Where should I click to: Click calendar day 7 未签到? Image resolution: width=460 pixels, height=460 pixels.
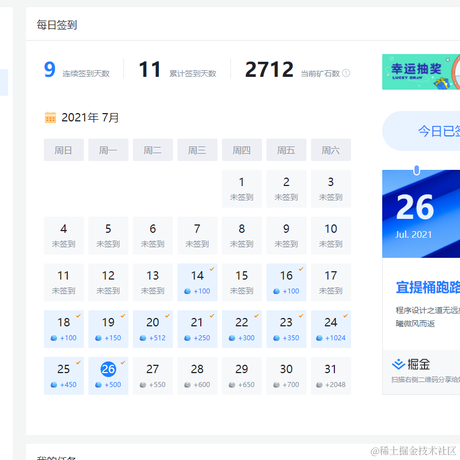pyautogui.click(x=197, y=236)
